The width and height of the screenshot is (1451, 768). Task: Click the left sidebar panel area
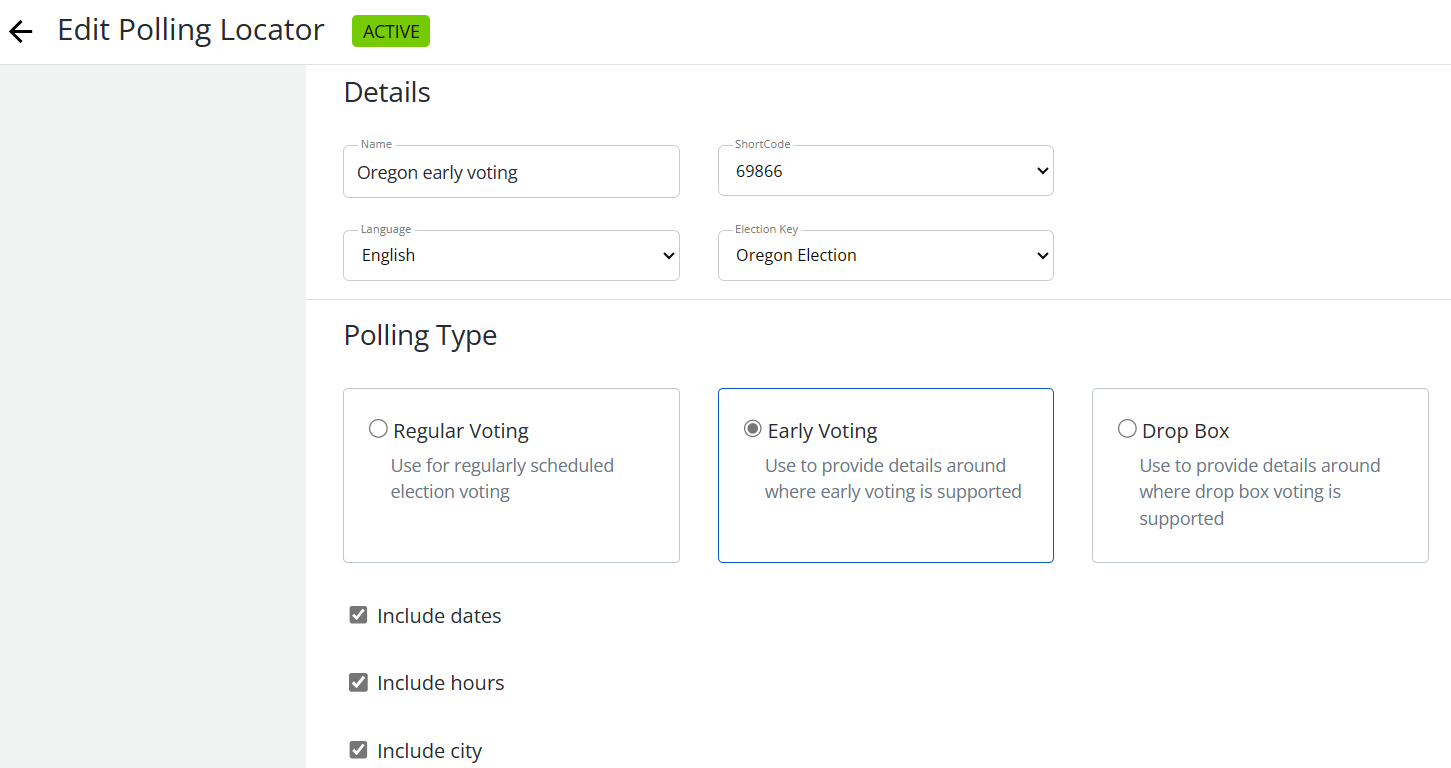(x=150, y=400)
